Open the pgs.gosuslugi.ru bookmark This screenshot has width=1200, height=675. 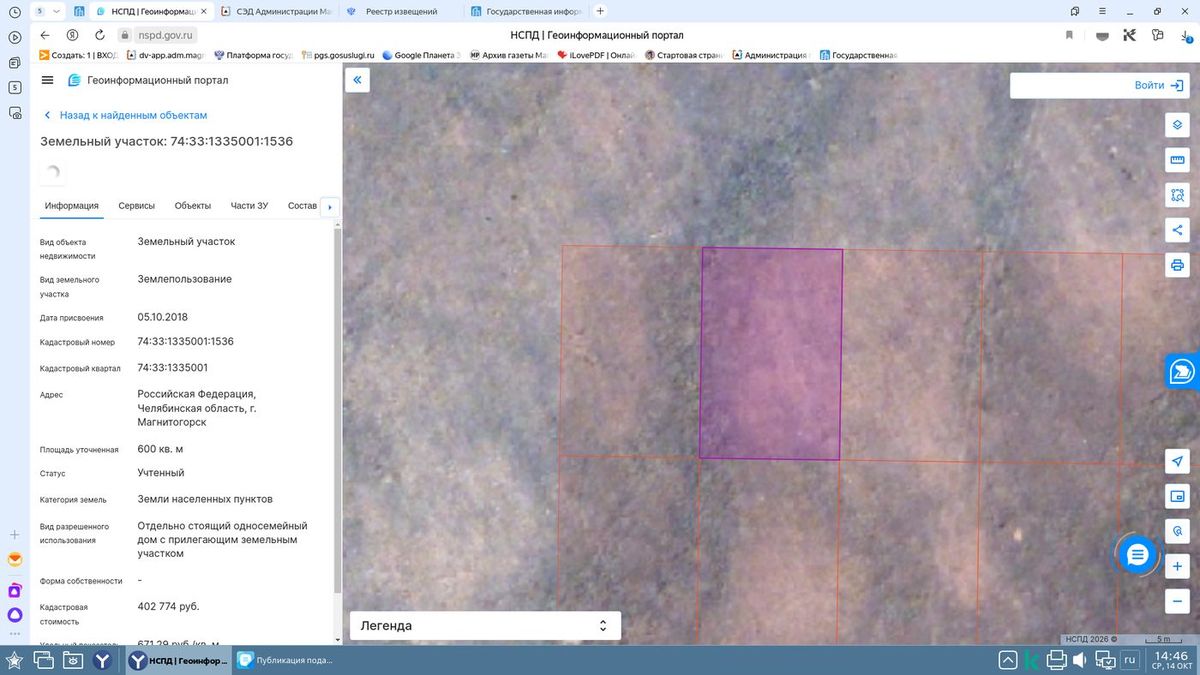[340, 55]
